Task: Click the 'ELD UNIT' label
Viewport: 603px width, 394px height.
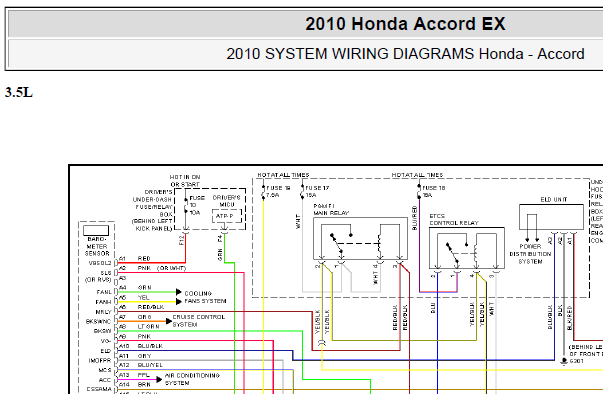Action: pyautogui.click(x=553, y=199)
